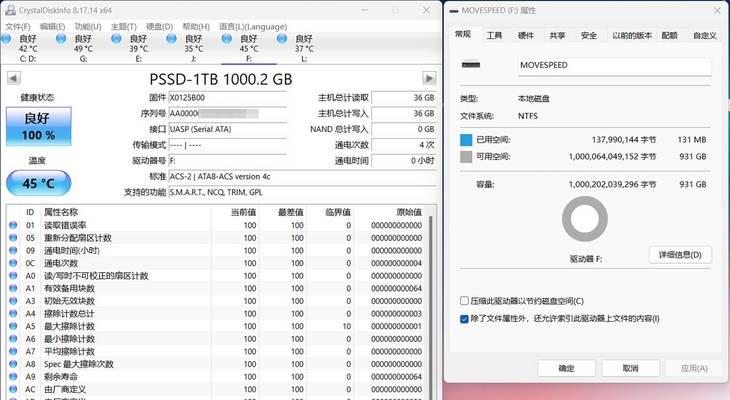
Task: Enable compress this drive checkbox
Action: (x=464, y=301)
